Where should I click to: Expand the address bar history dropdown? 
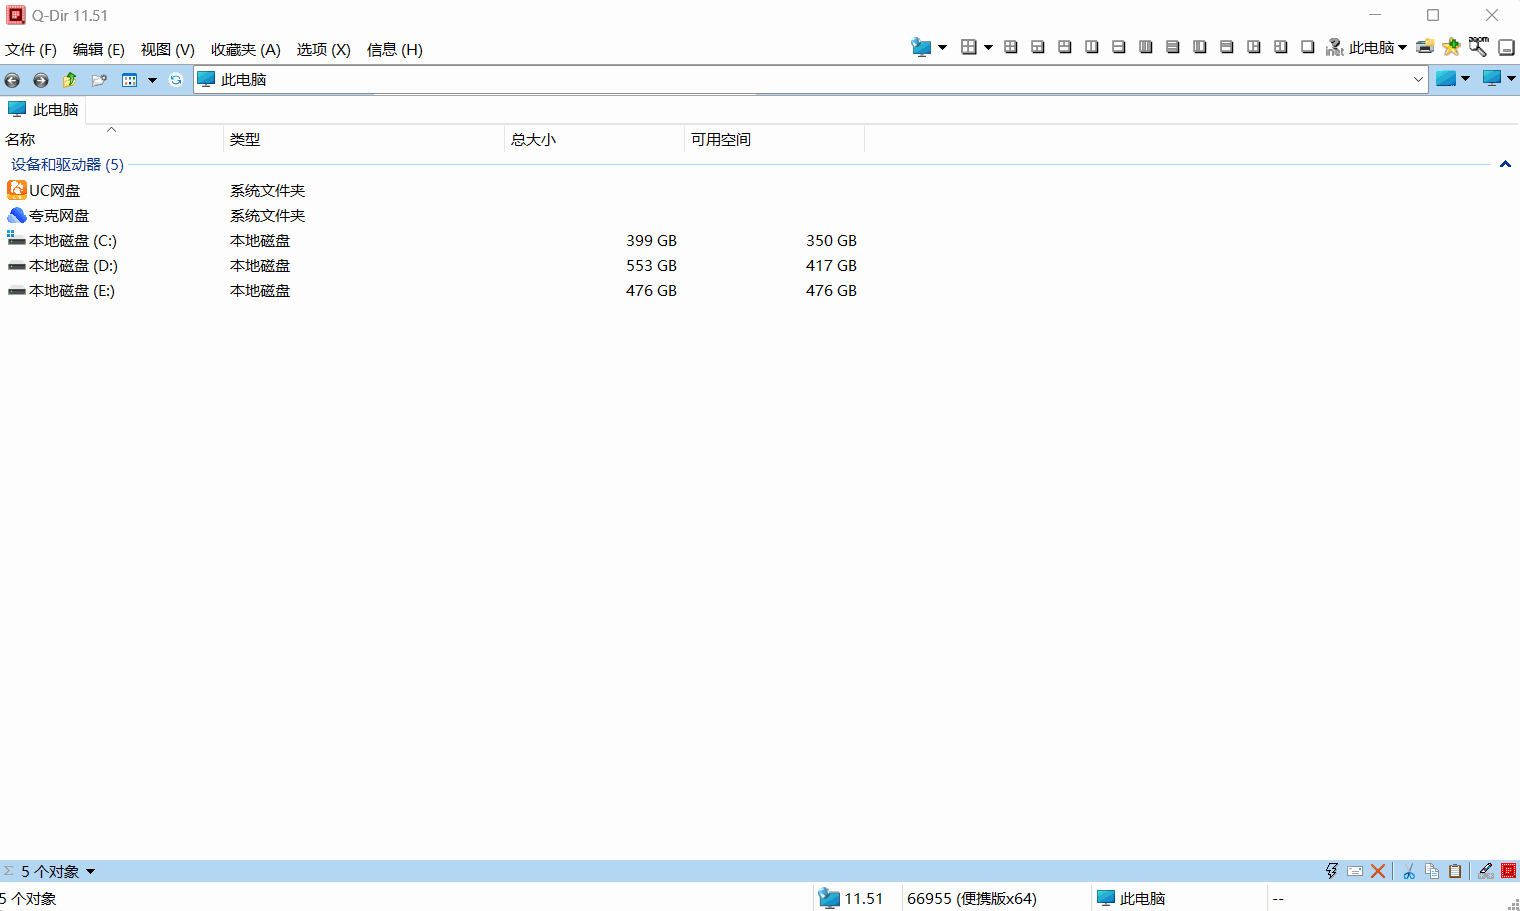click(x=1418, y=79)
